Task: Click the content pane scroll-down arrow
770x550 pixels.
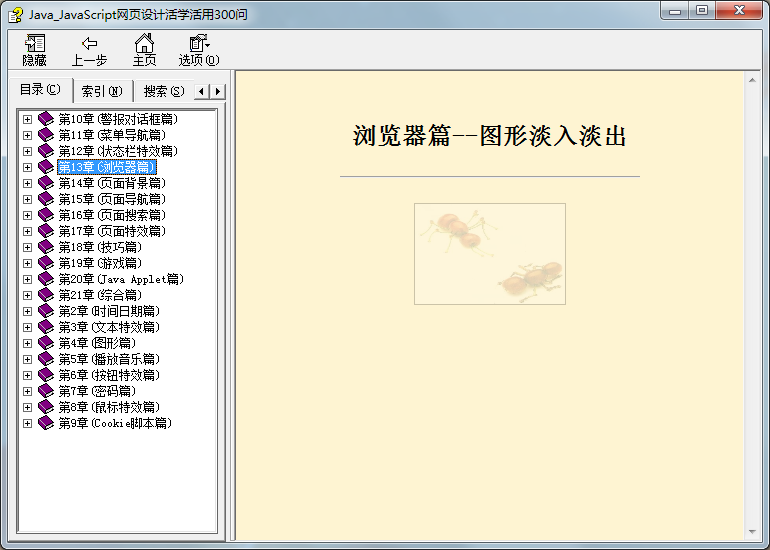Action: click(x=752, y=532)
